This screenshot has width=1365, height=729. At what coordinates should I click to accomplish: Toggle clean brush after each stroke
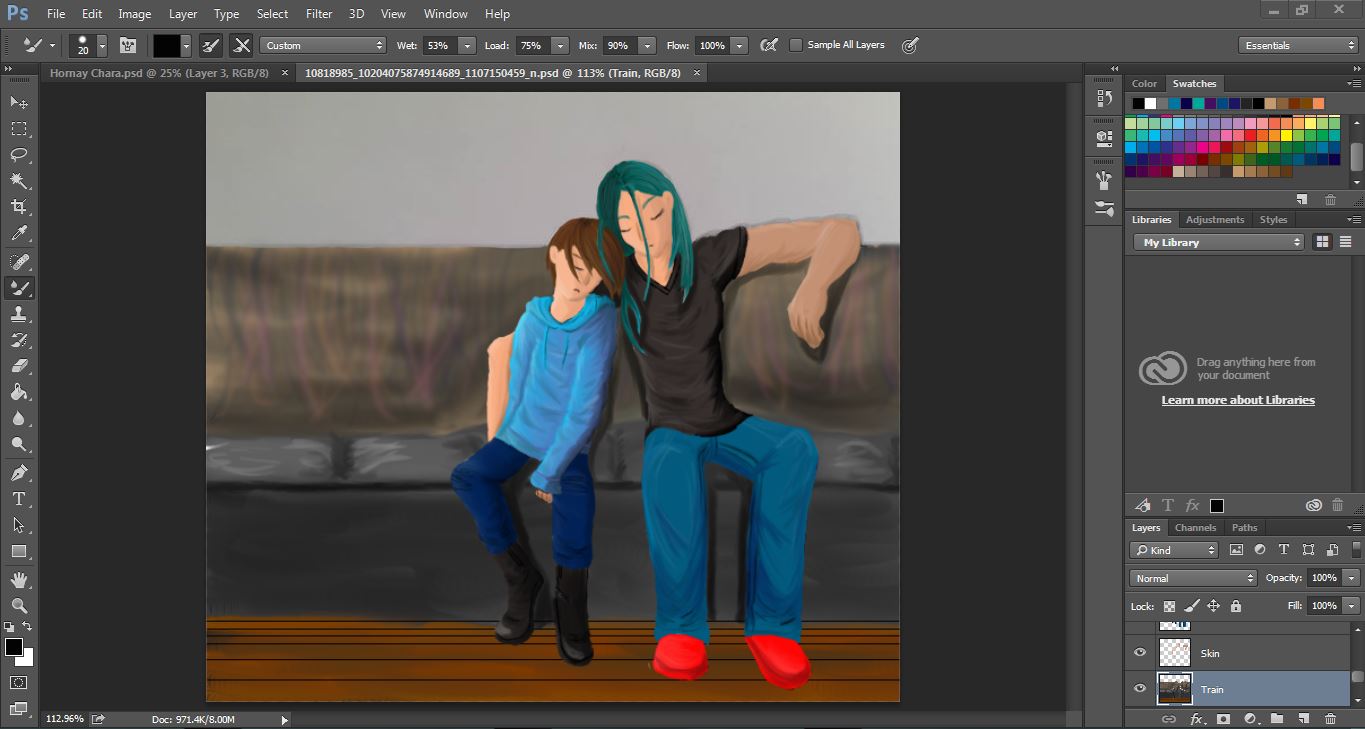click(241, 45)
